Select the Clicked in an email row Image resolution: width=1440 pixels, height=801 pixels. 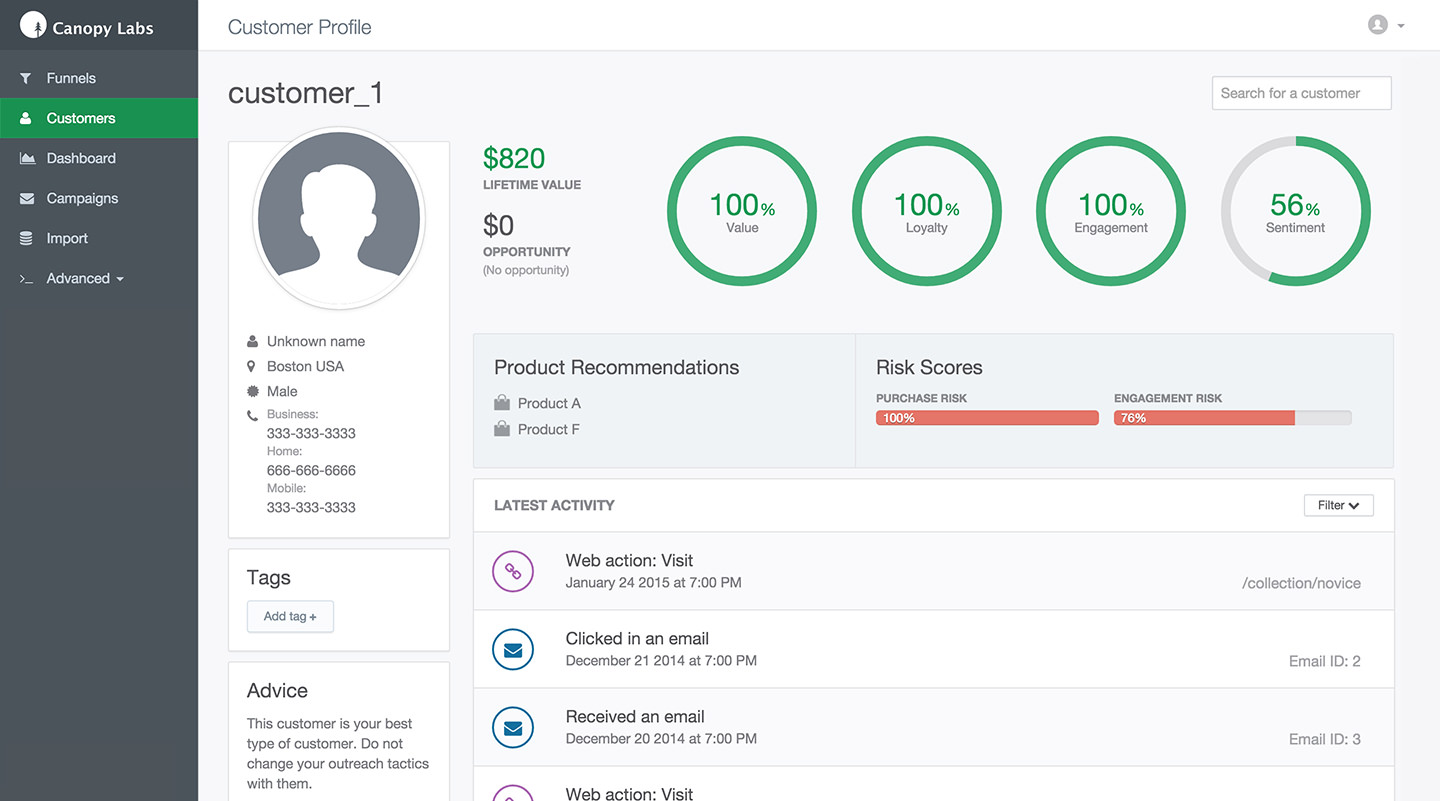(x=933, y=649)
